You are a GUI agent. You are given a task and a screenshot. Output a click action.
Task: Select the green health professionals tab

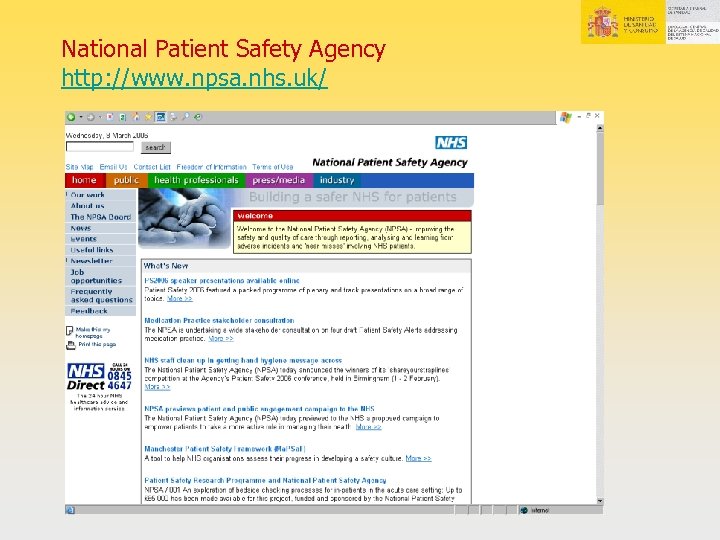click(197, 180)
